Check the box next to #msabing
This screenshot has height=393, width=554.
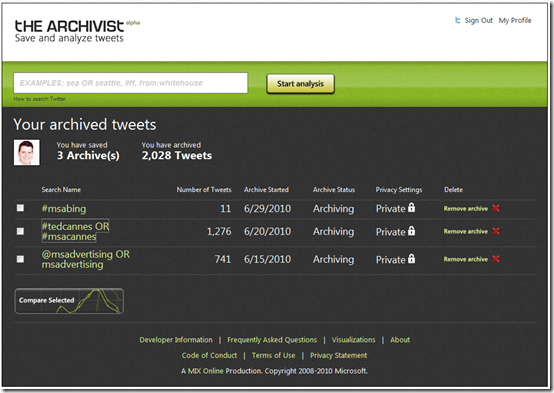pos(20,208)
